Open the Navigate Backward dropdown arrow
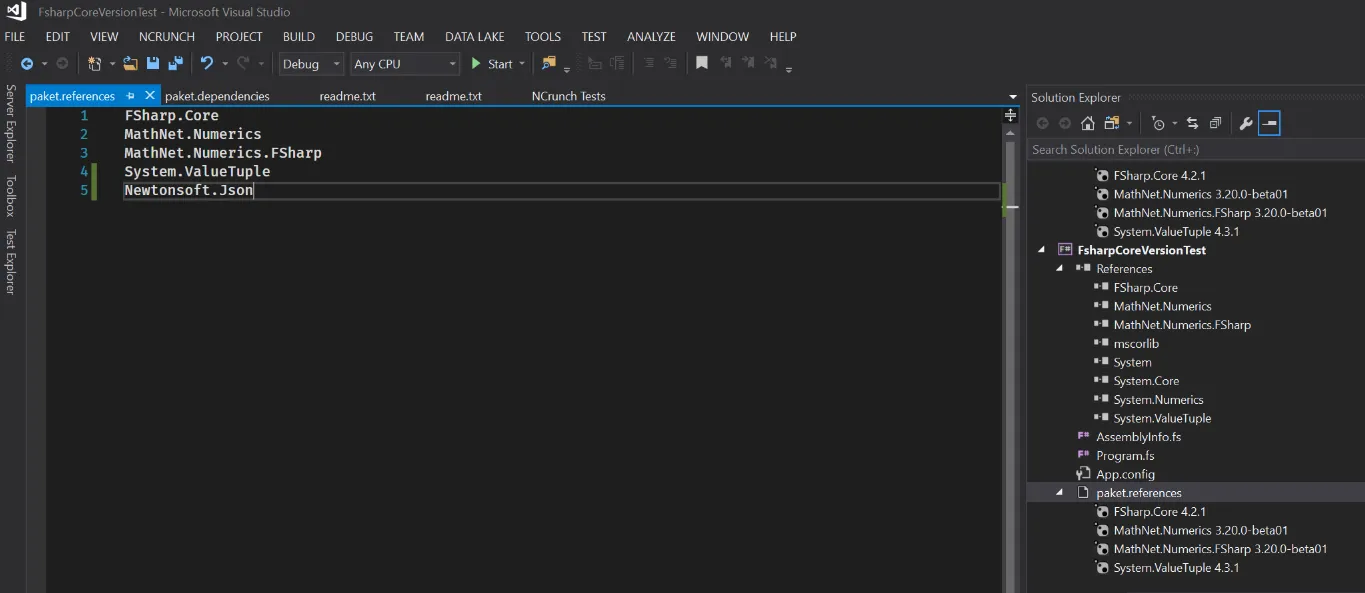The image size is (1365, 593). tap(44, 64)
